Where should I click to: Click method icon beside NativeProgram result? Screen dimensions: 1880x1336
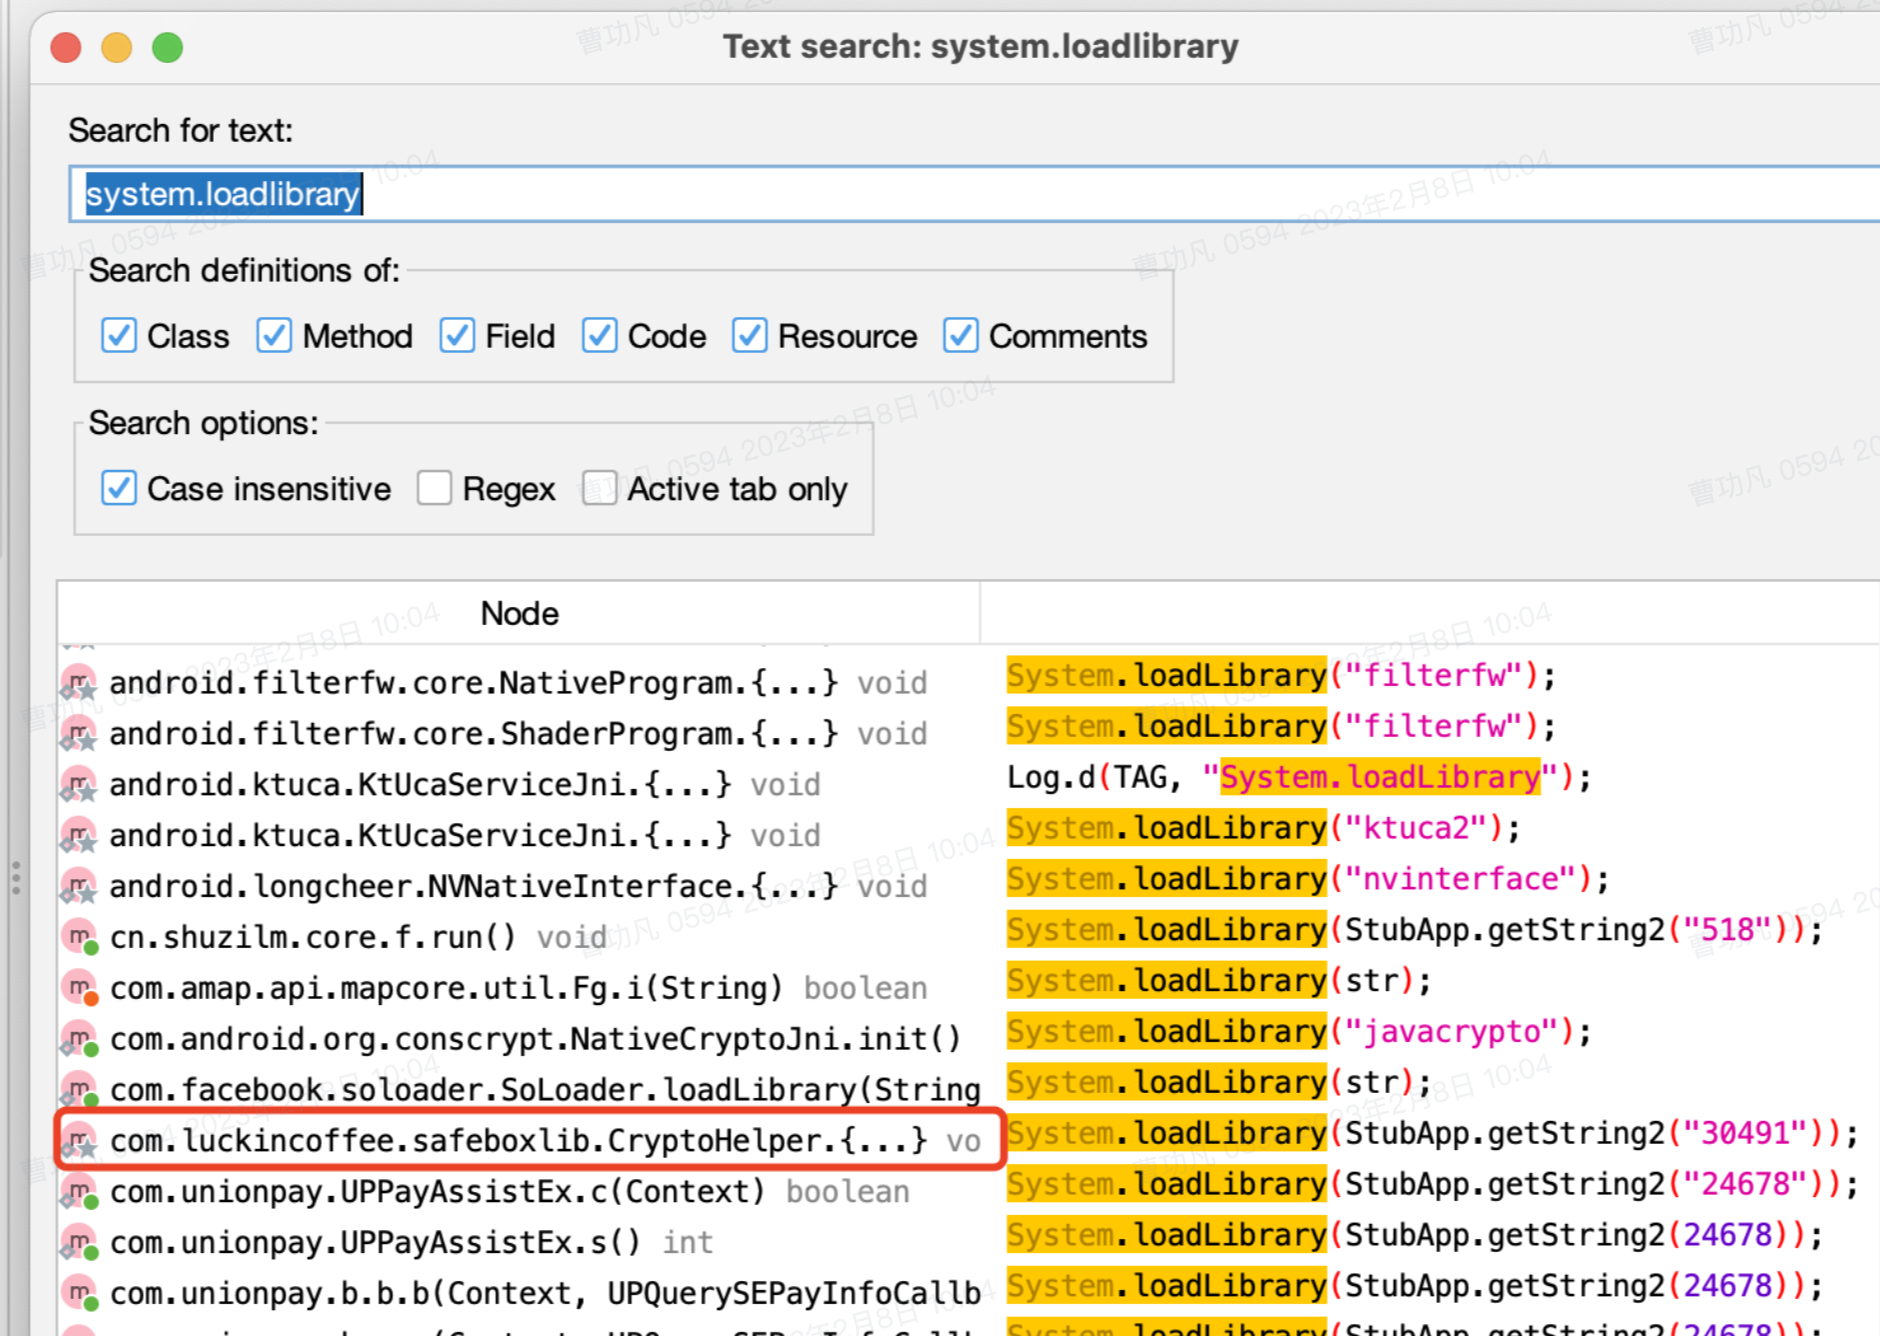(x=79, y=683)
